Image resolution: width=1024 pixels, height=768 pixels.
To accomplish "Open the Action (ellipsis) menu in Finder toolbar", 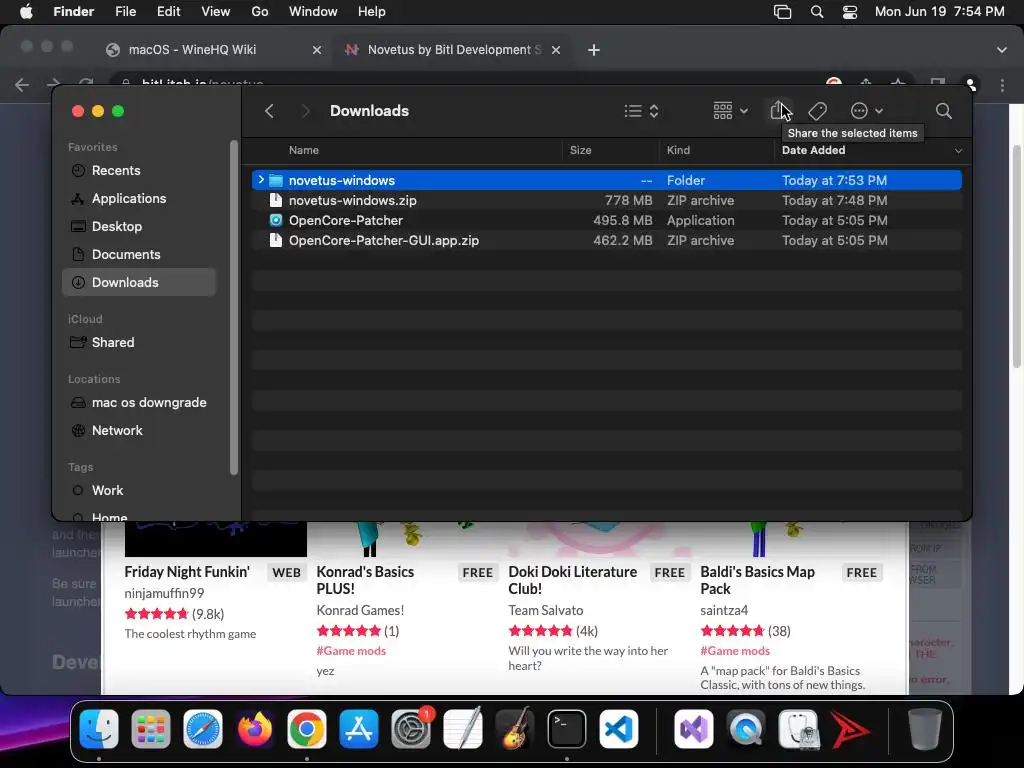I will pos(866,111).
